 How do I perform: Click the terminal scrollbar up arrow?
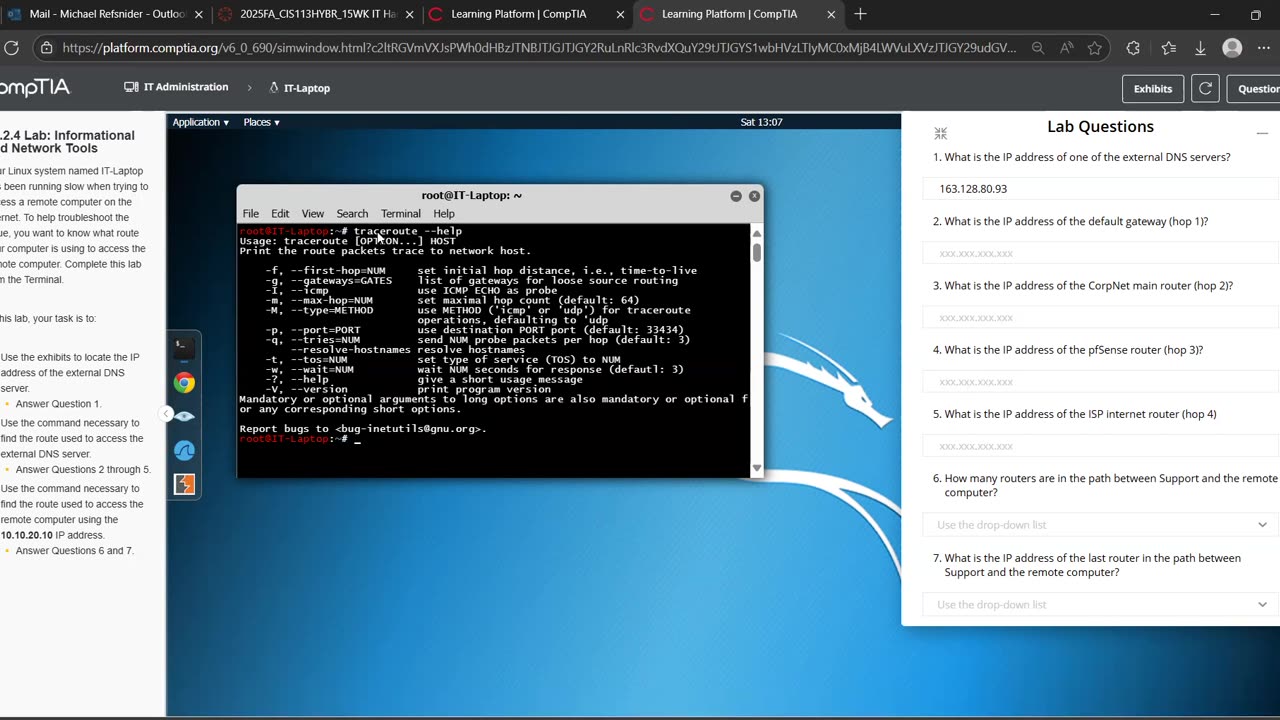[757, 232]
